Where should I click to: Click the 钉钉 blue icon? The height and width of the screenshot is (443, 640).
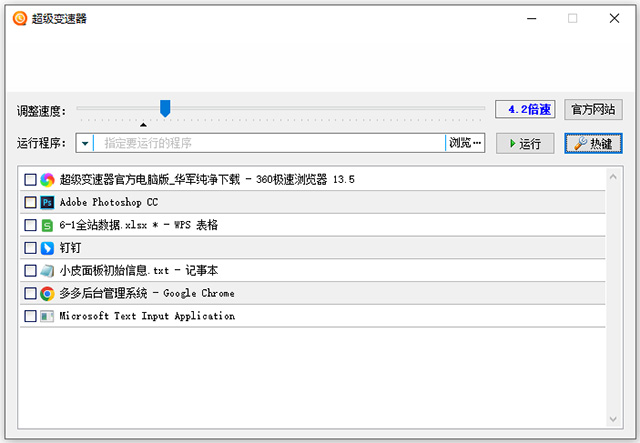(47, 248)
